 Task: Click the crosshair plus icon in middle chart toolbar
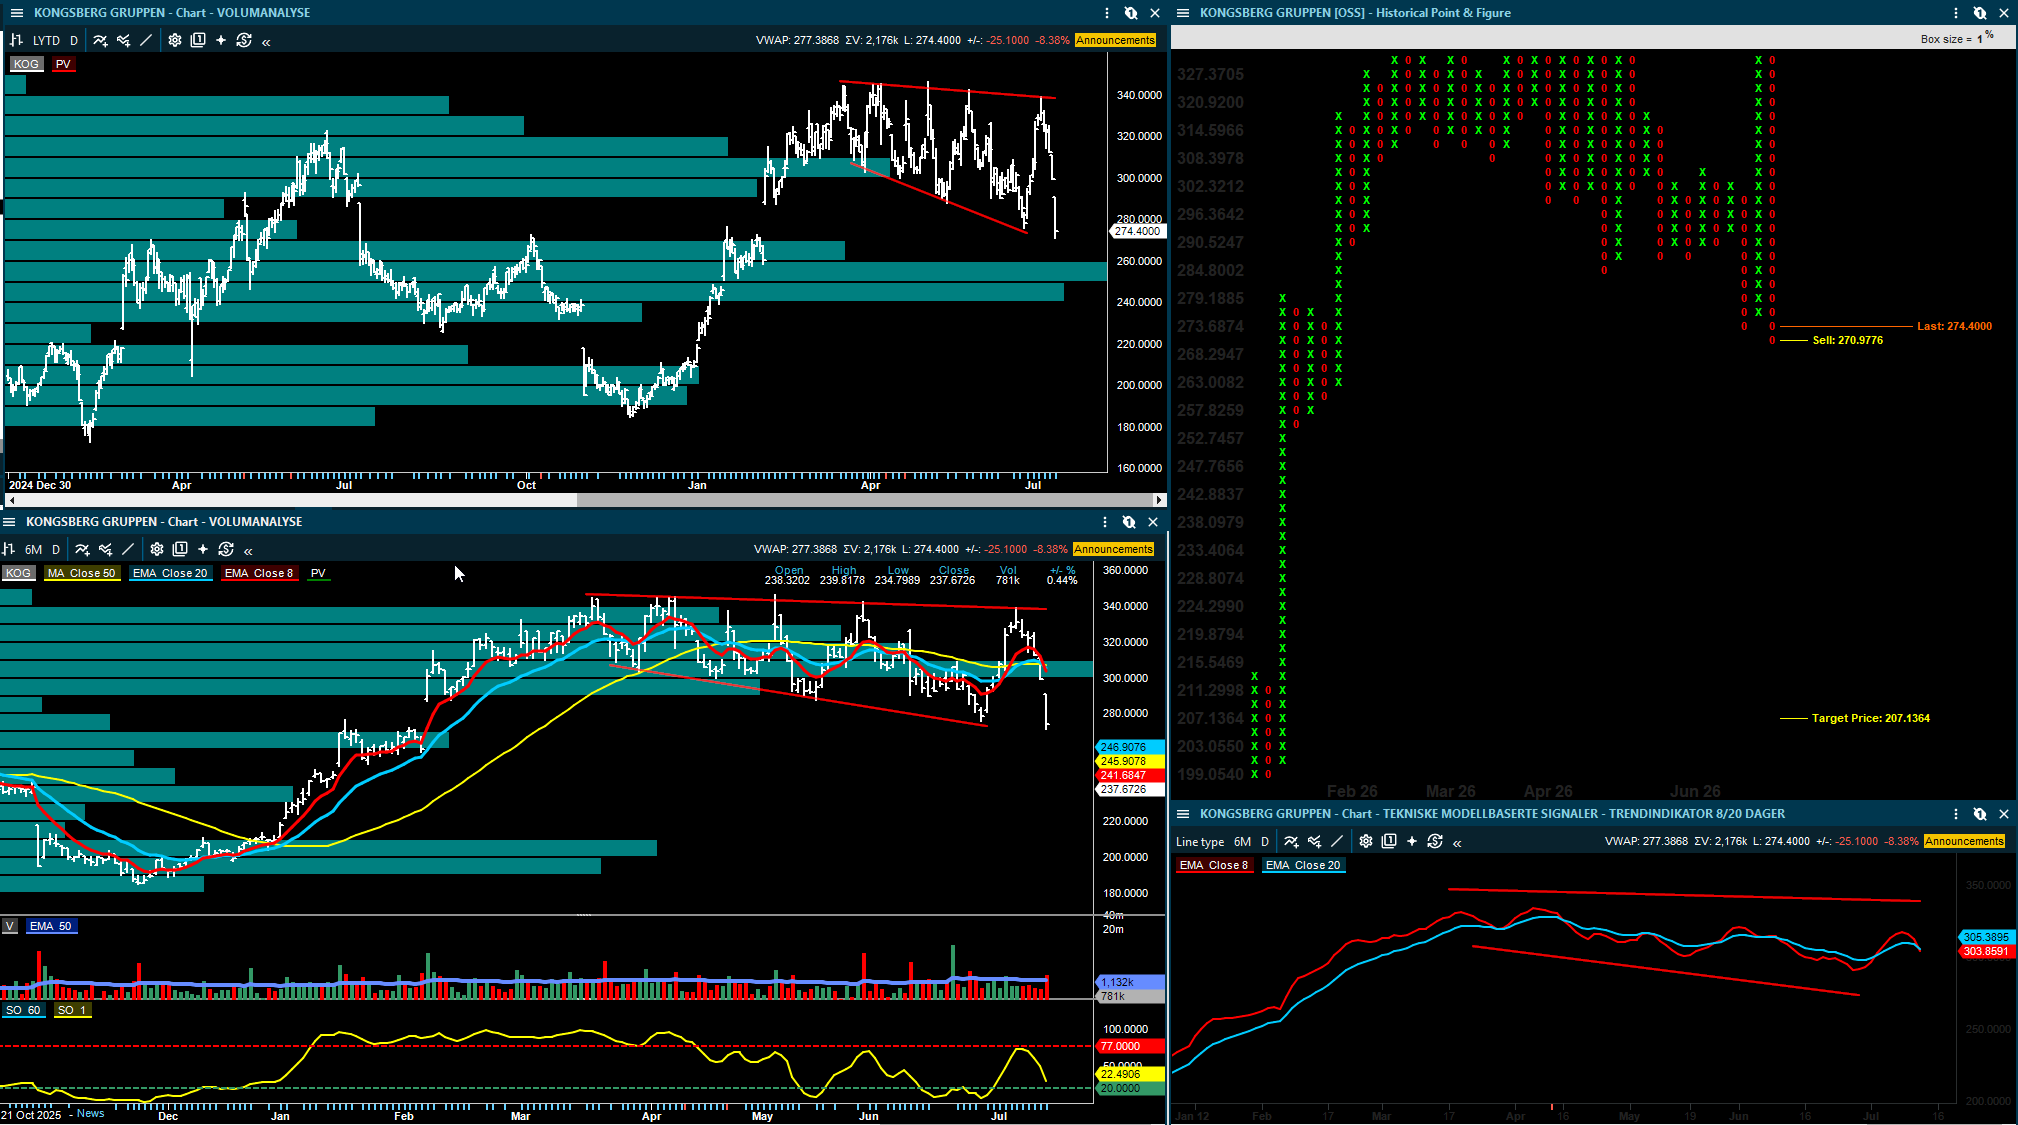pyautogui.click(x=203, y=549)
